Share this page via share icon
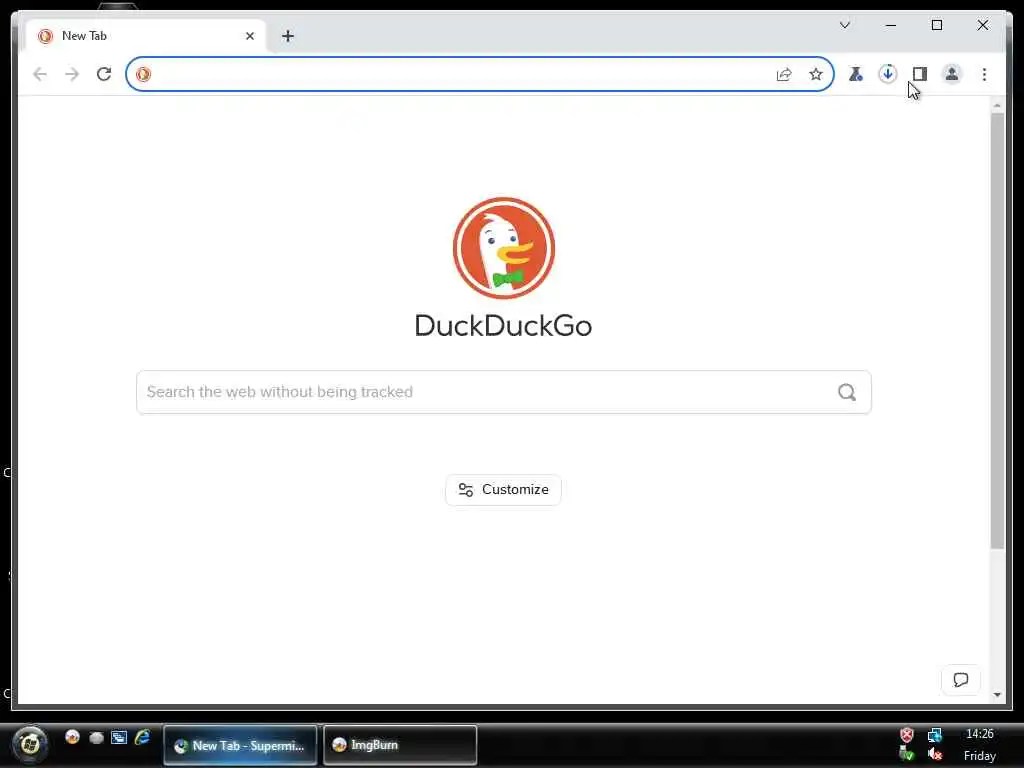Viewport: 1024px width, 768px height. coord(784,74)
